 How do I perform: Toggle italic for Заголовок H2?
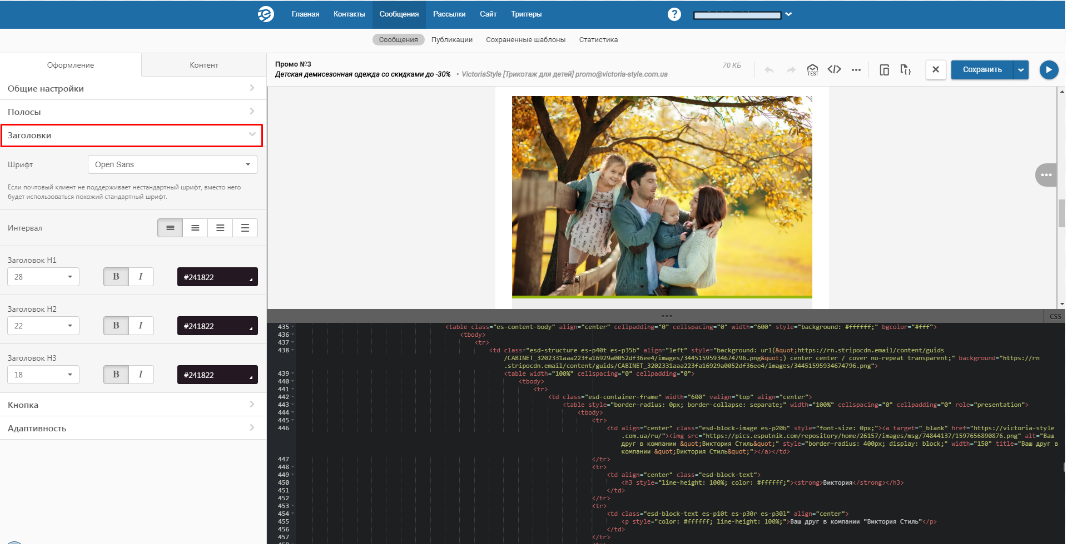point(141,326)
